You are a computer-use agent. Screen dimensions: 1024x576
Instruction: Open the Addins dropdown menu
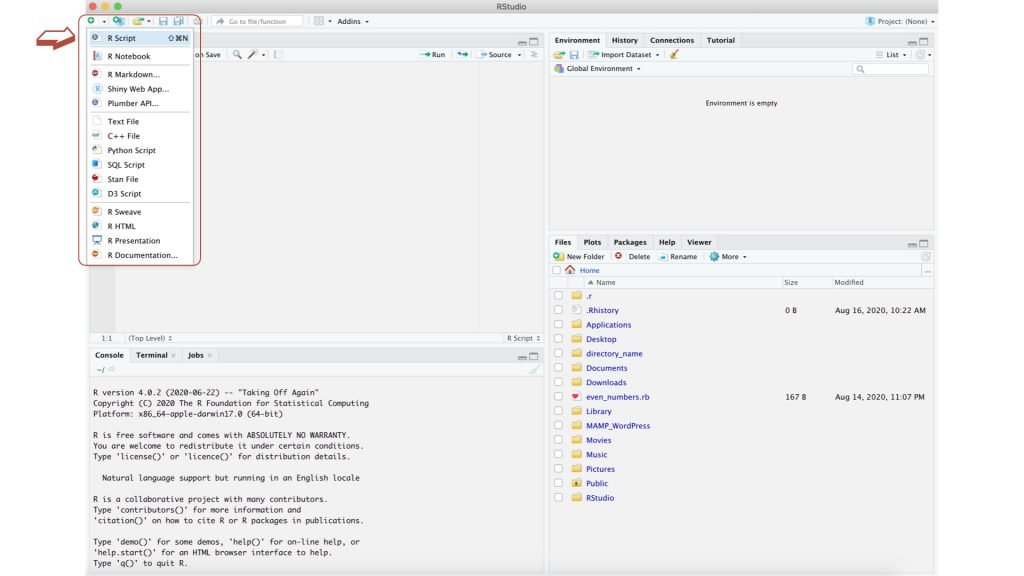353,21
